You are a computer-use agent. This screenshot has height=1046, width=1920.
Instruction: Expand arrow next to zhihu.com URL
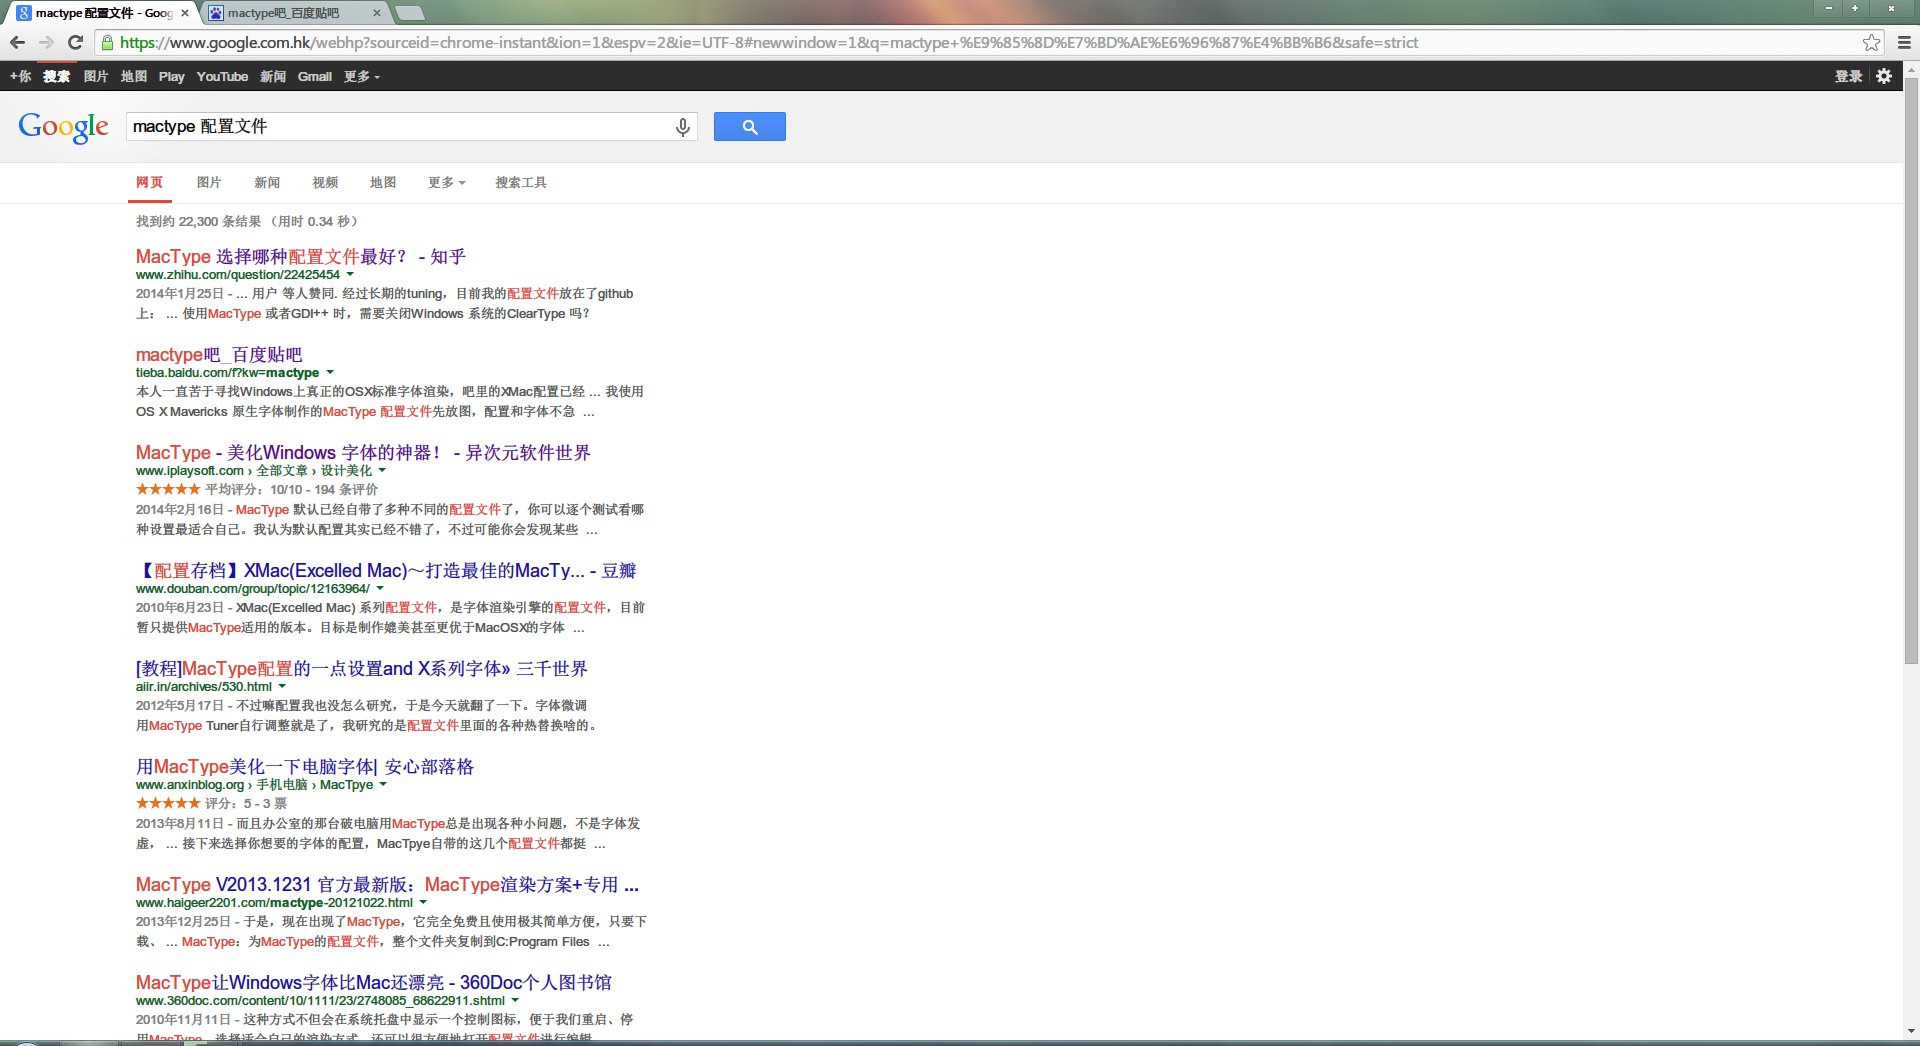[350, 274]
